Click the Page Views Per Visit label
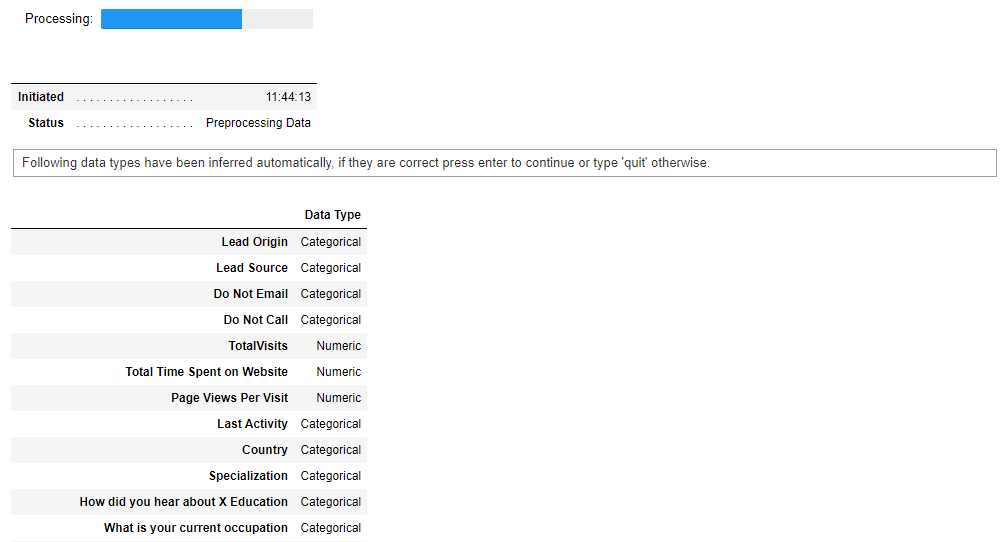The height and width of the screenshot is (542, 1004). [x=229, y=398]
